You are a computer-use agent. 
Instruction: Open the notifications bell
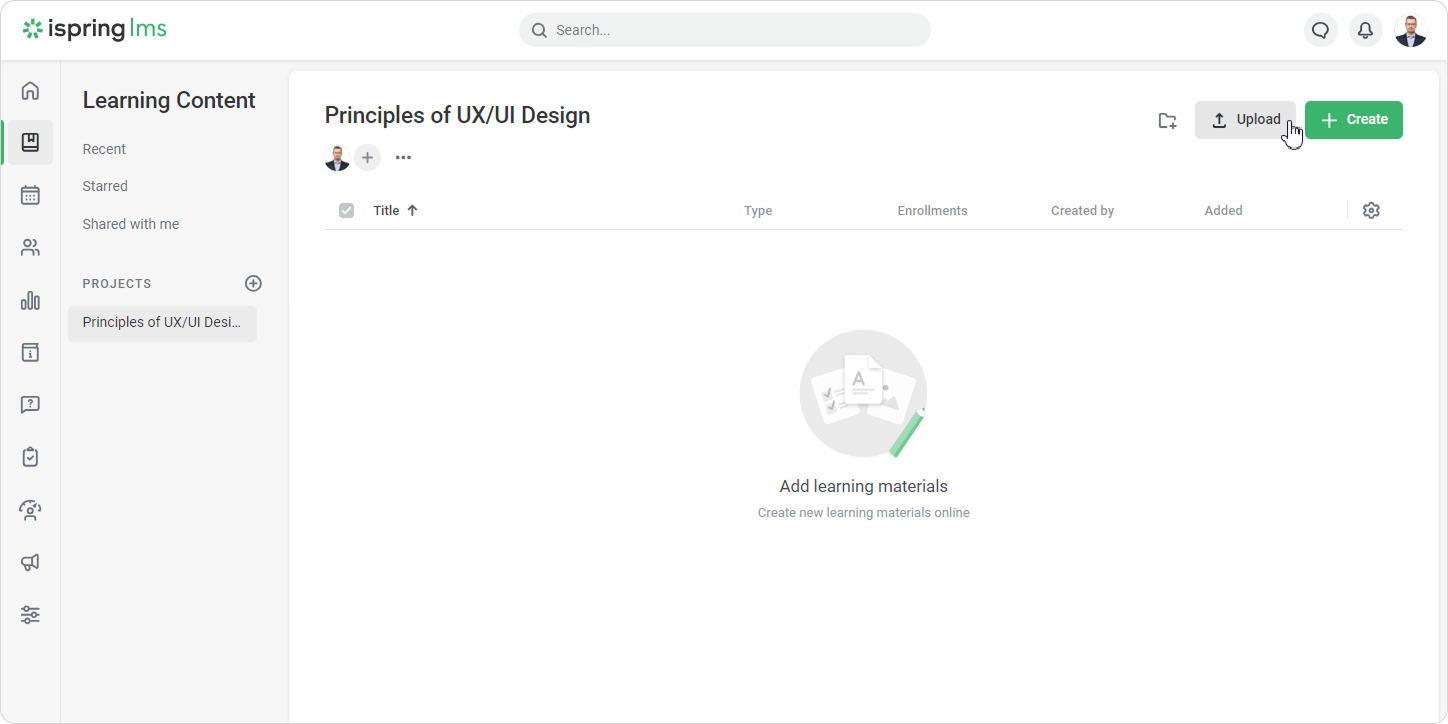1365,30
